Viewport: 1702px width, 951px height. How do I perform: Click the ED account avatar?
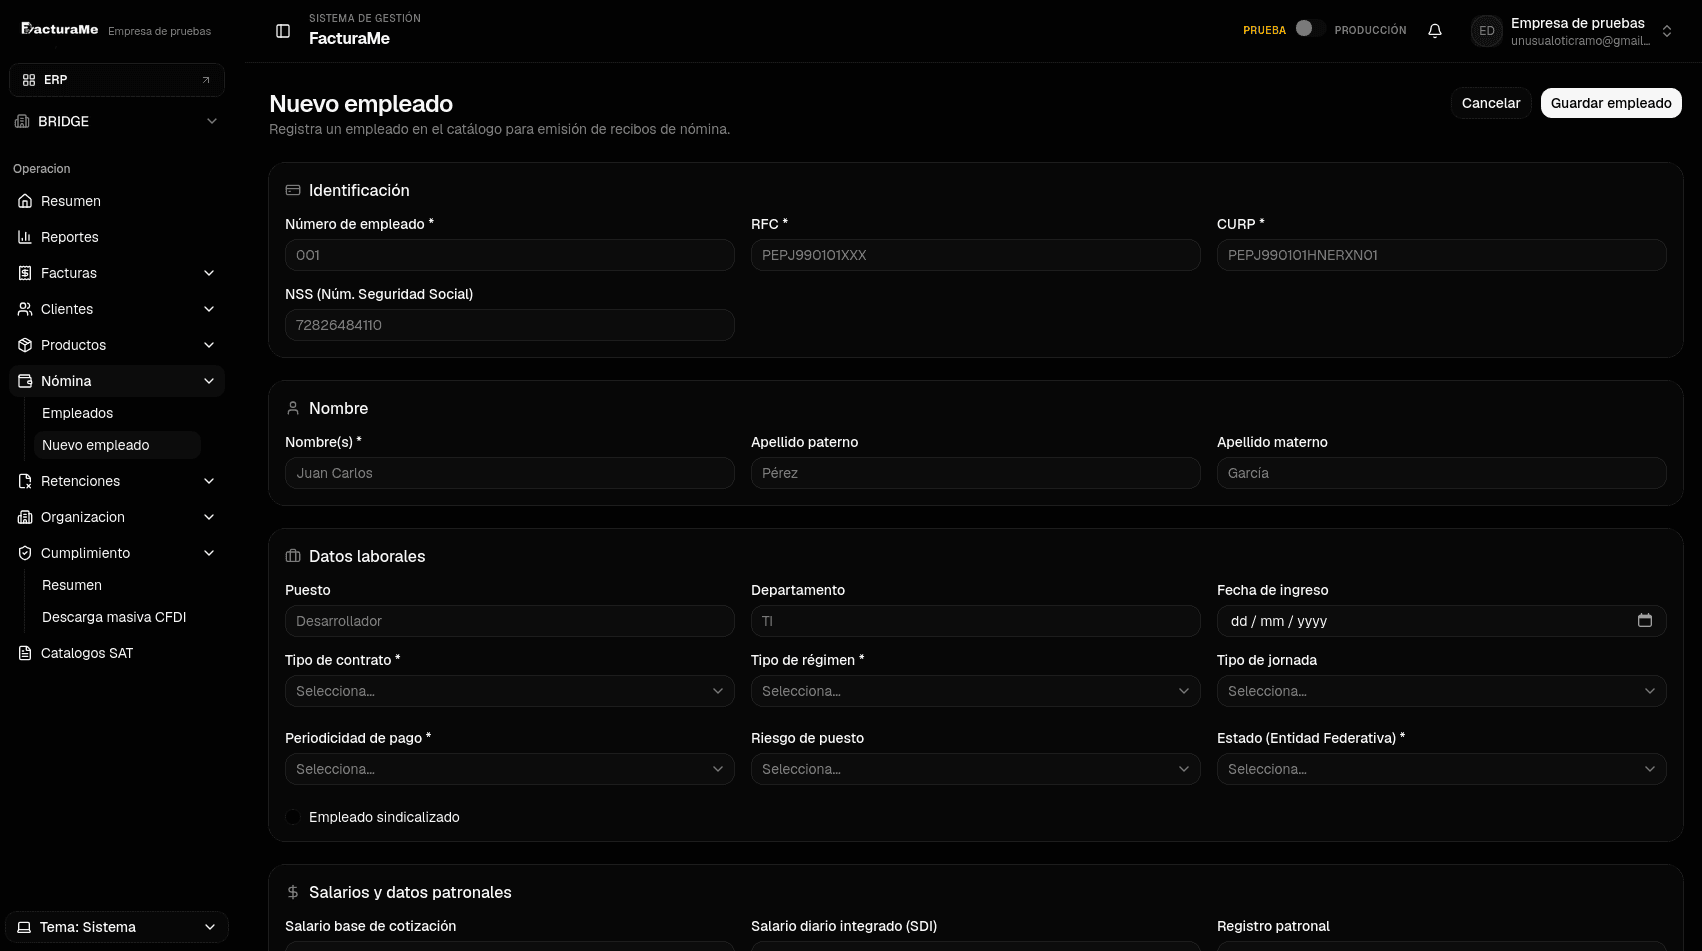click(x=1487, y=31)
